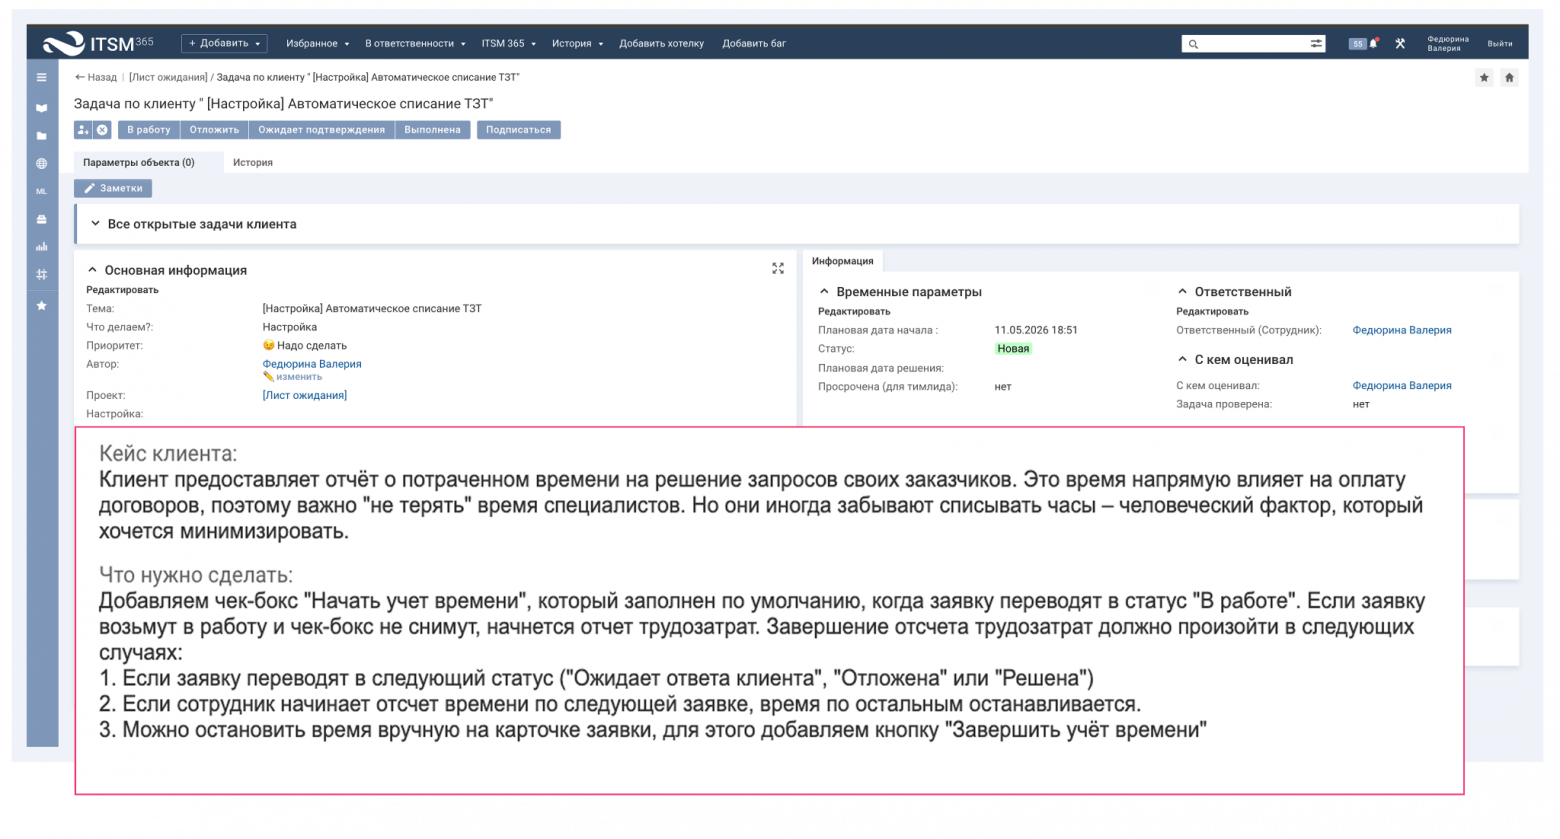Click Добавить баг in top menu

click(x=754, y=43)
